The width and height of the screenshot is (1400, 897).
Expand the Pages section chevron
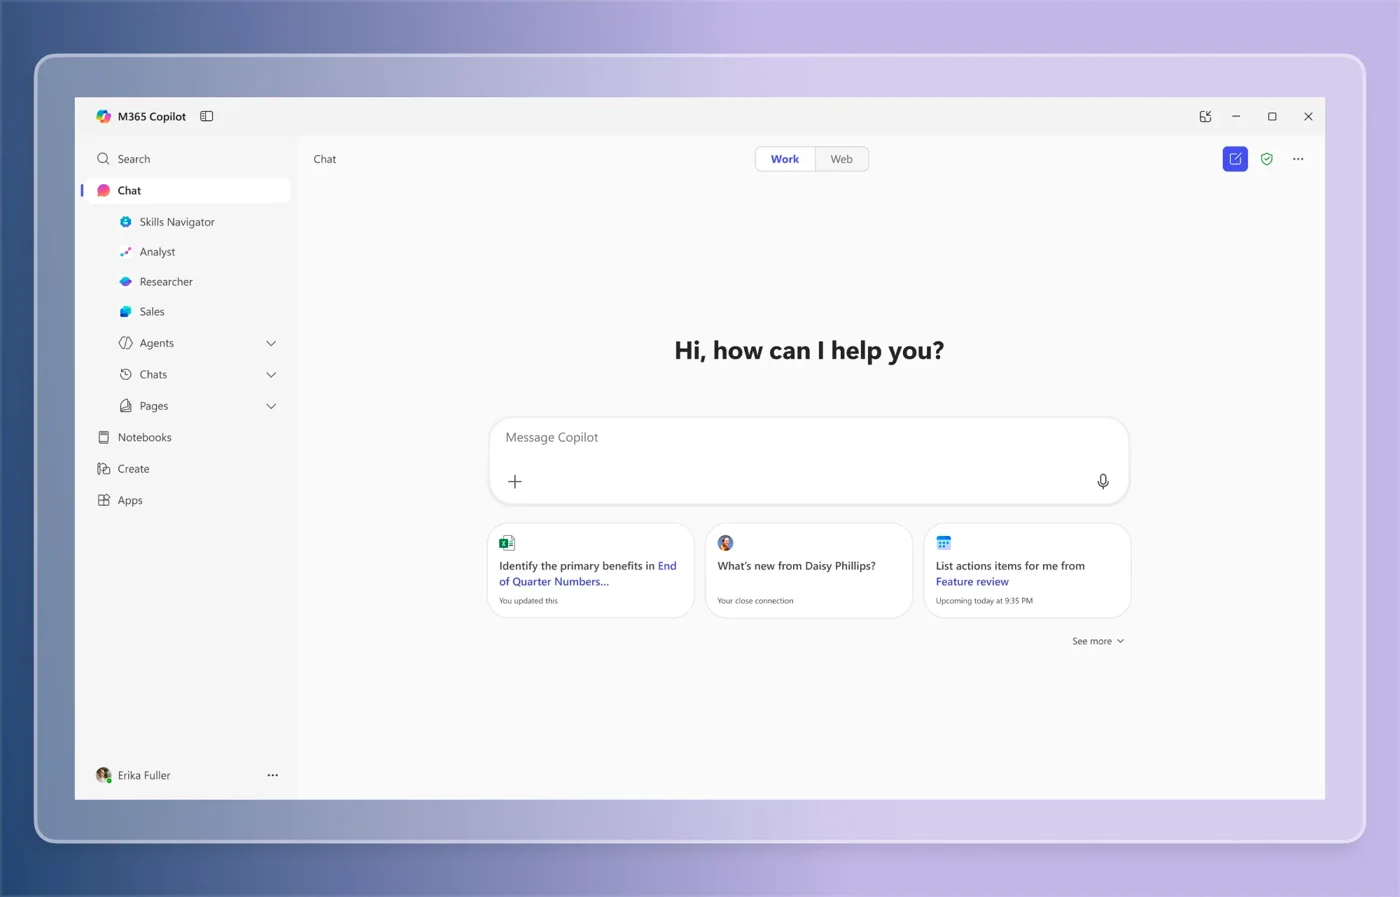271,406
